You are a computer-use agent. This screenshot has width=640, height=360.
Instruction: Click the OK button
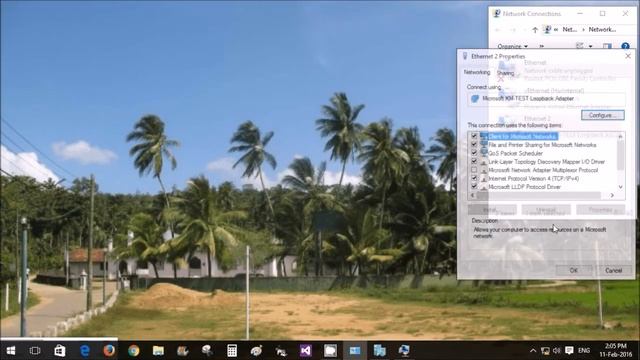tap(573, 270)
